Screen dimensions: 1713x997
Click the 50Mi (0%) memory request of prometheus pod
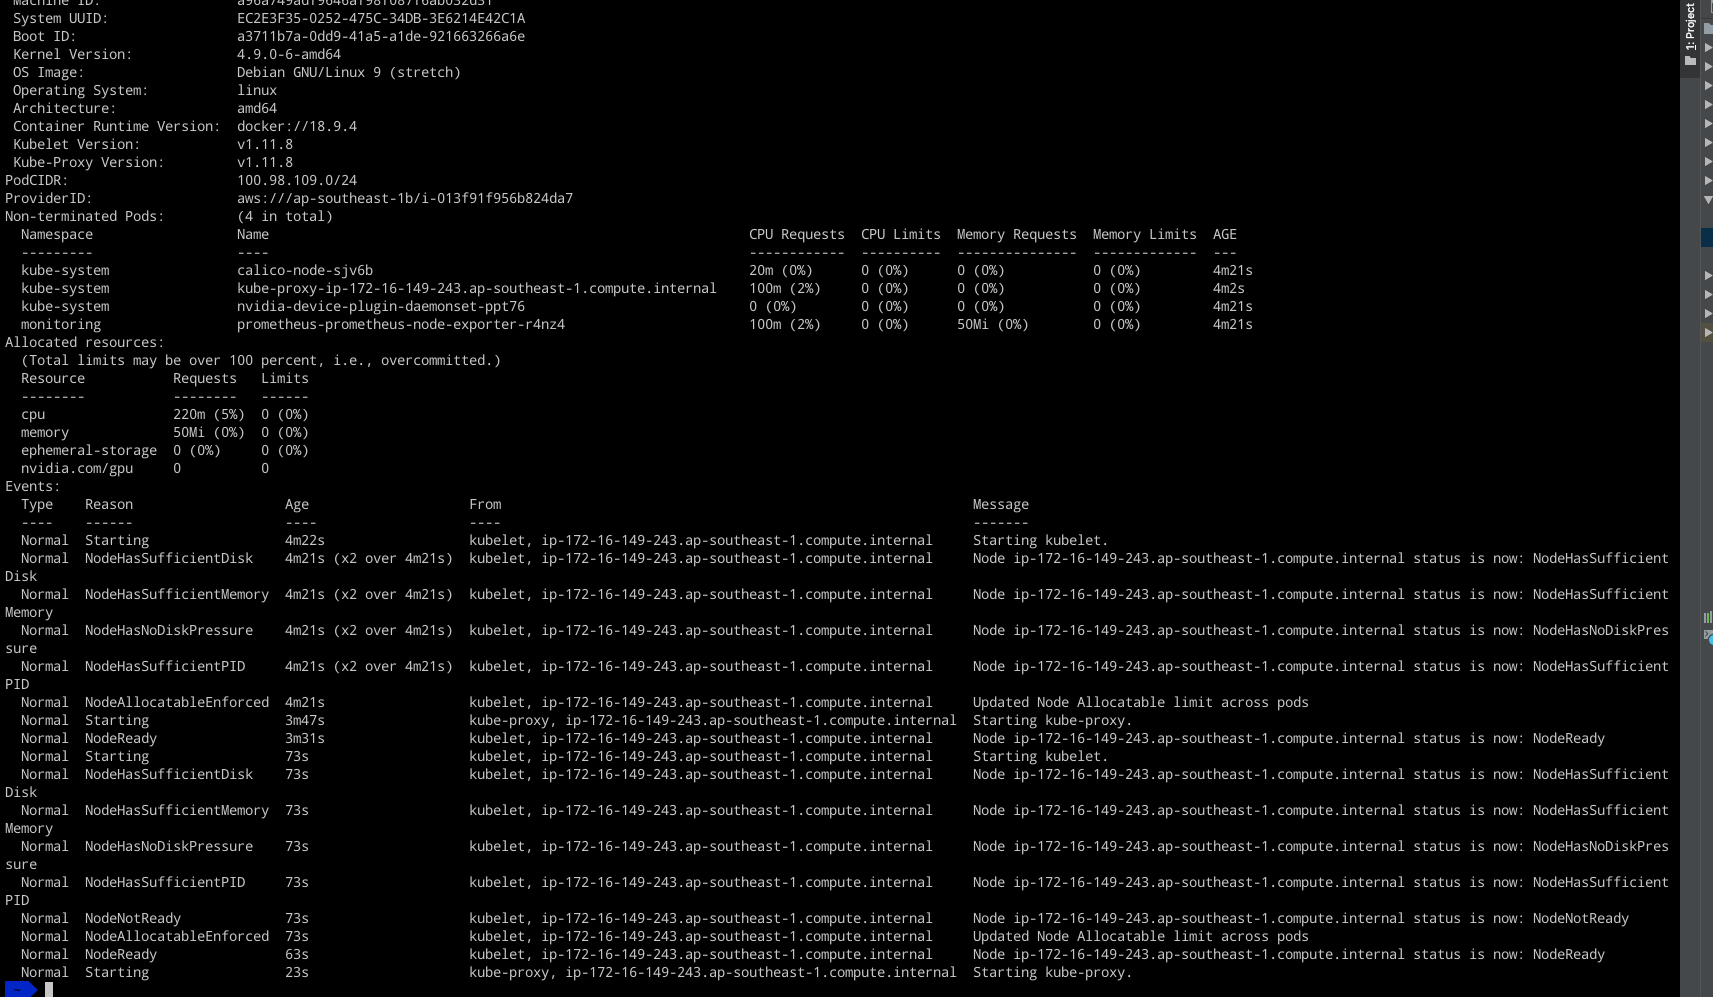pyautogui.click(x=993, y=324)
